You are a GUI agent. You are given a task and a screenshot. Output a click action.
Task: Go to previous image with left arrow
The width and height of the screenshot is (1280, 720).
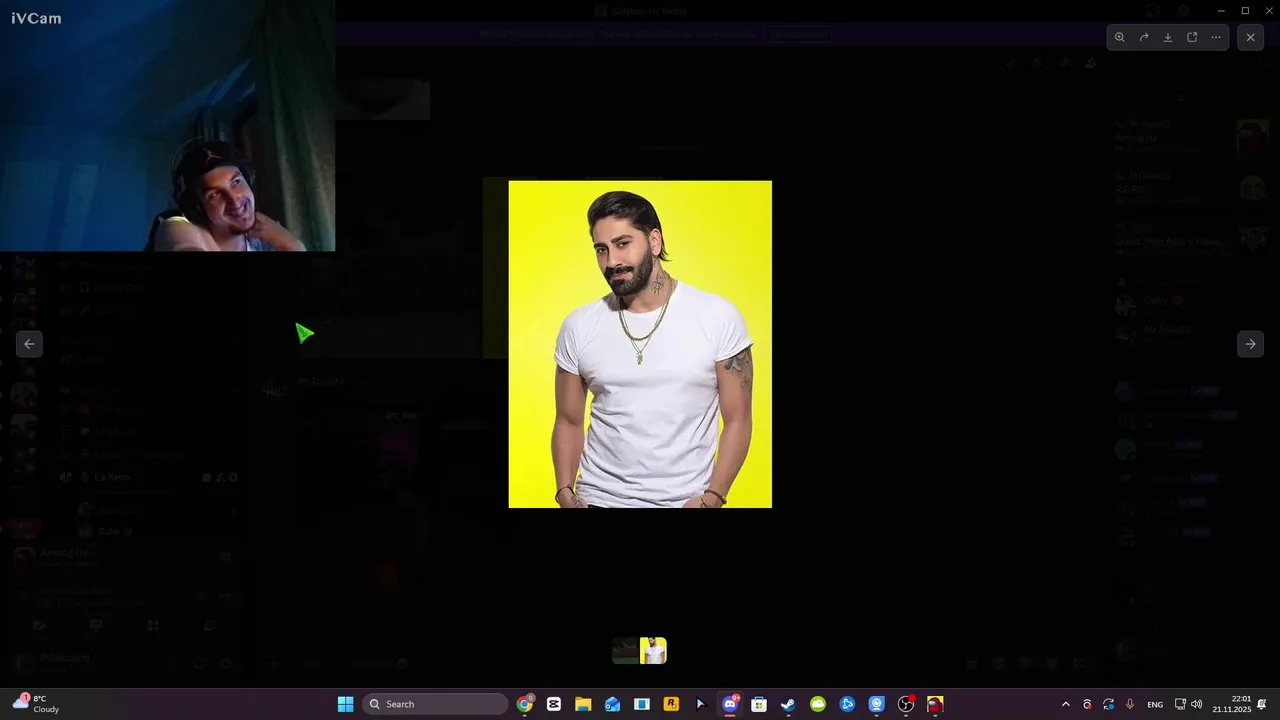[29, 344]
